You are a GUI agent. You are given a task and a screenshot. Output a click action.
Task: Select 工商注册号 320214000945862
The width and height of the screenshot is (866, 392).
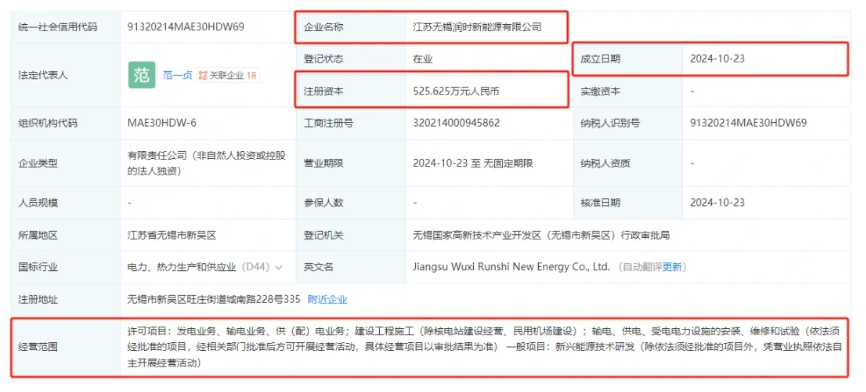click(x=456, y=123)
